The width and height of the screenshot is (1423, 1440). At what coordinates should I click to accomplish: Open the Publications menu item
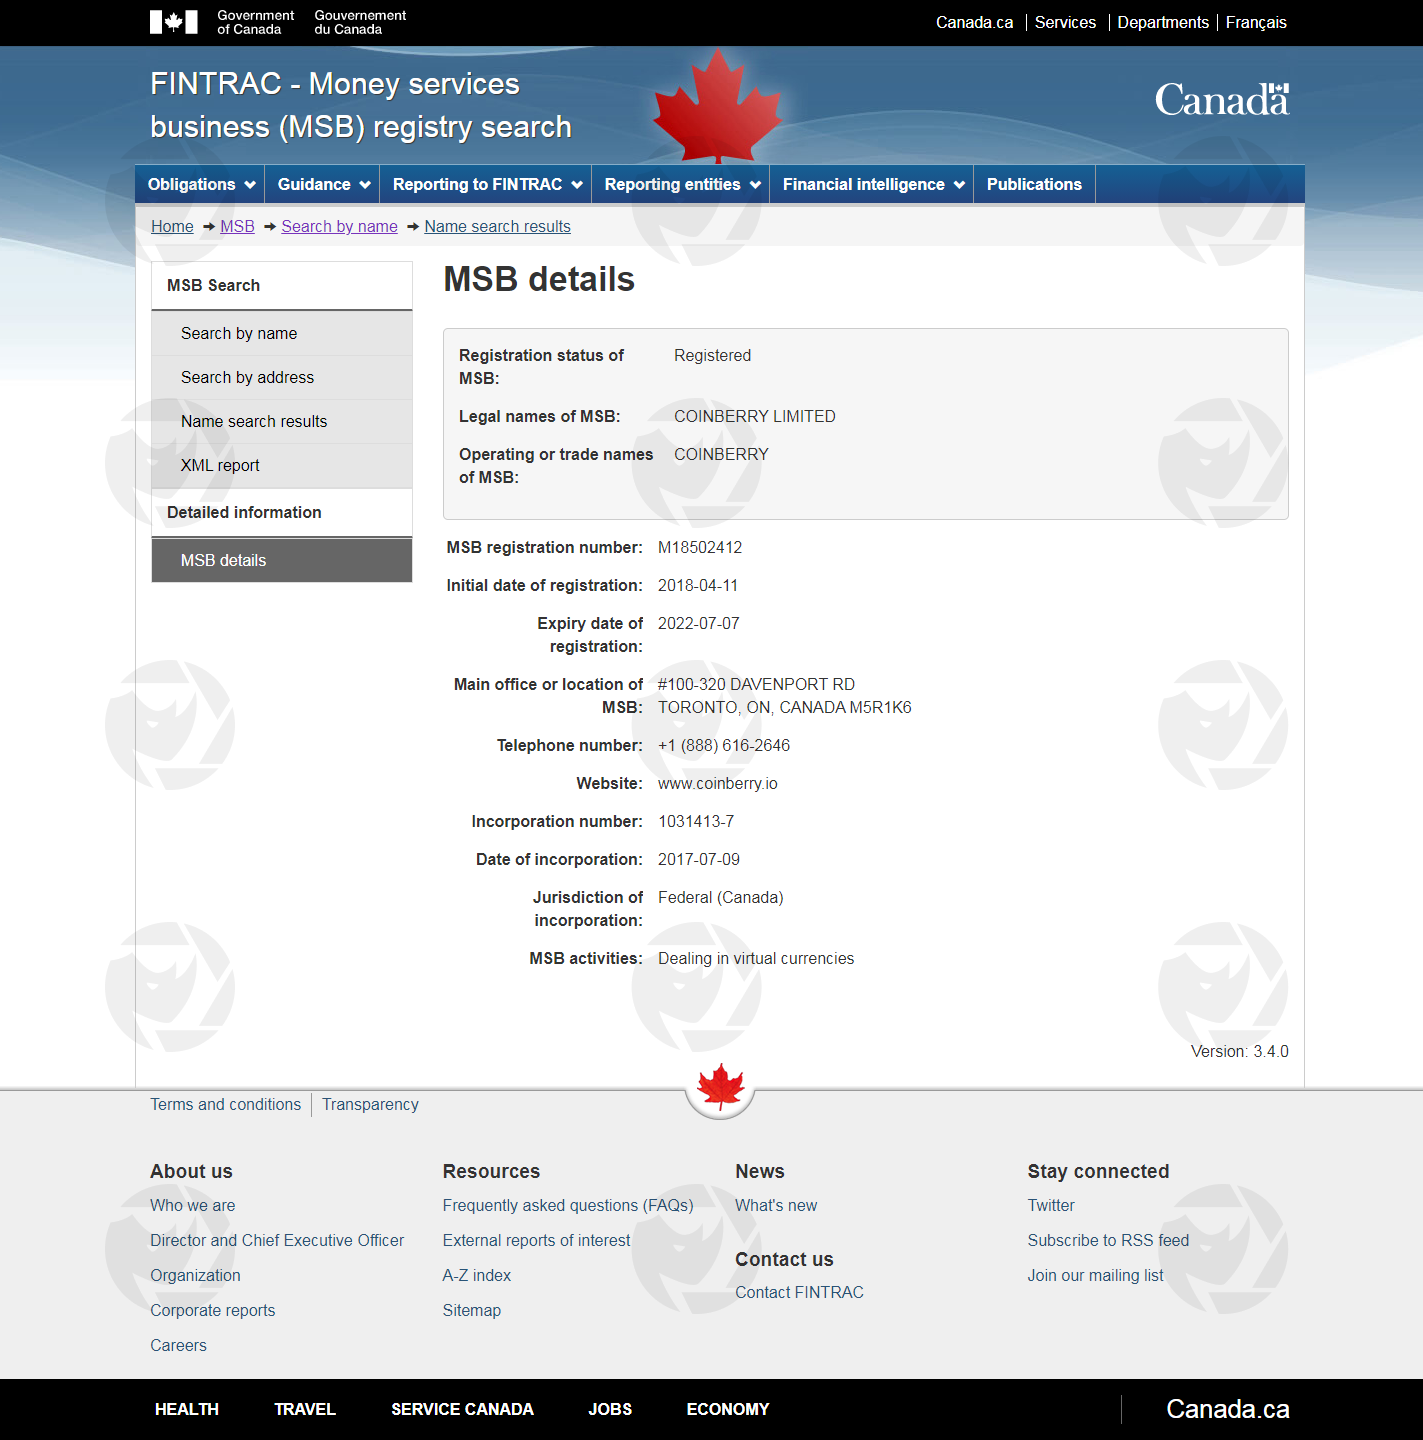tap(1034, 184)
